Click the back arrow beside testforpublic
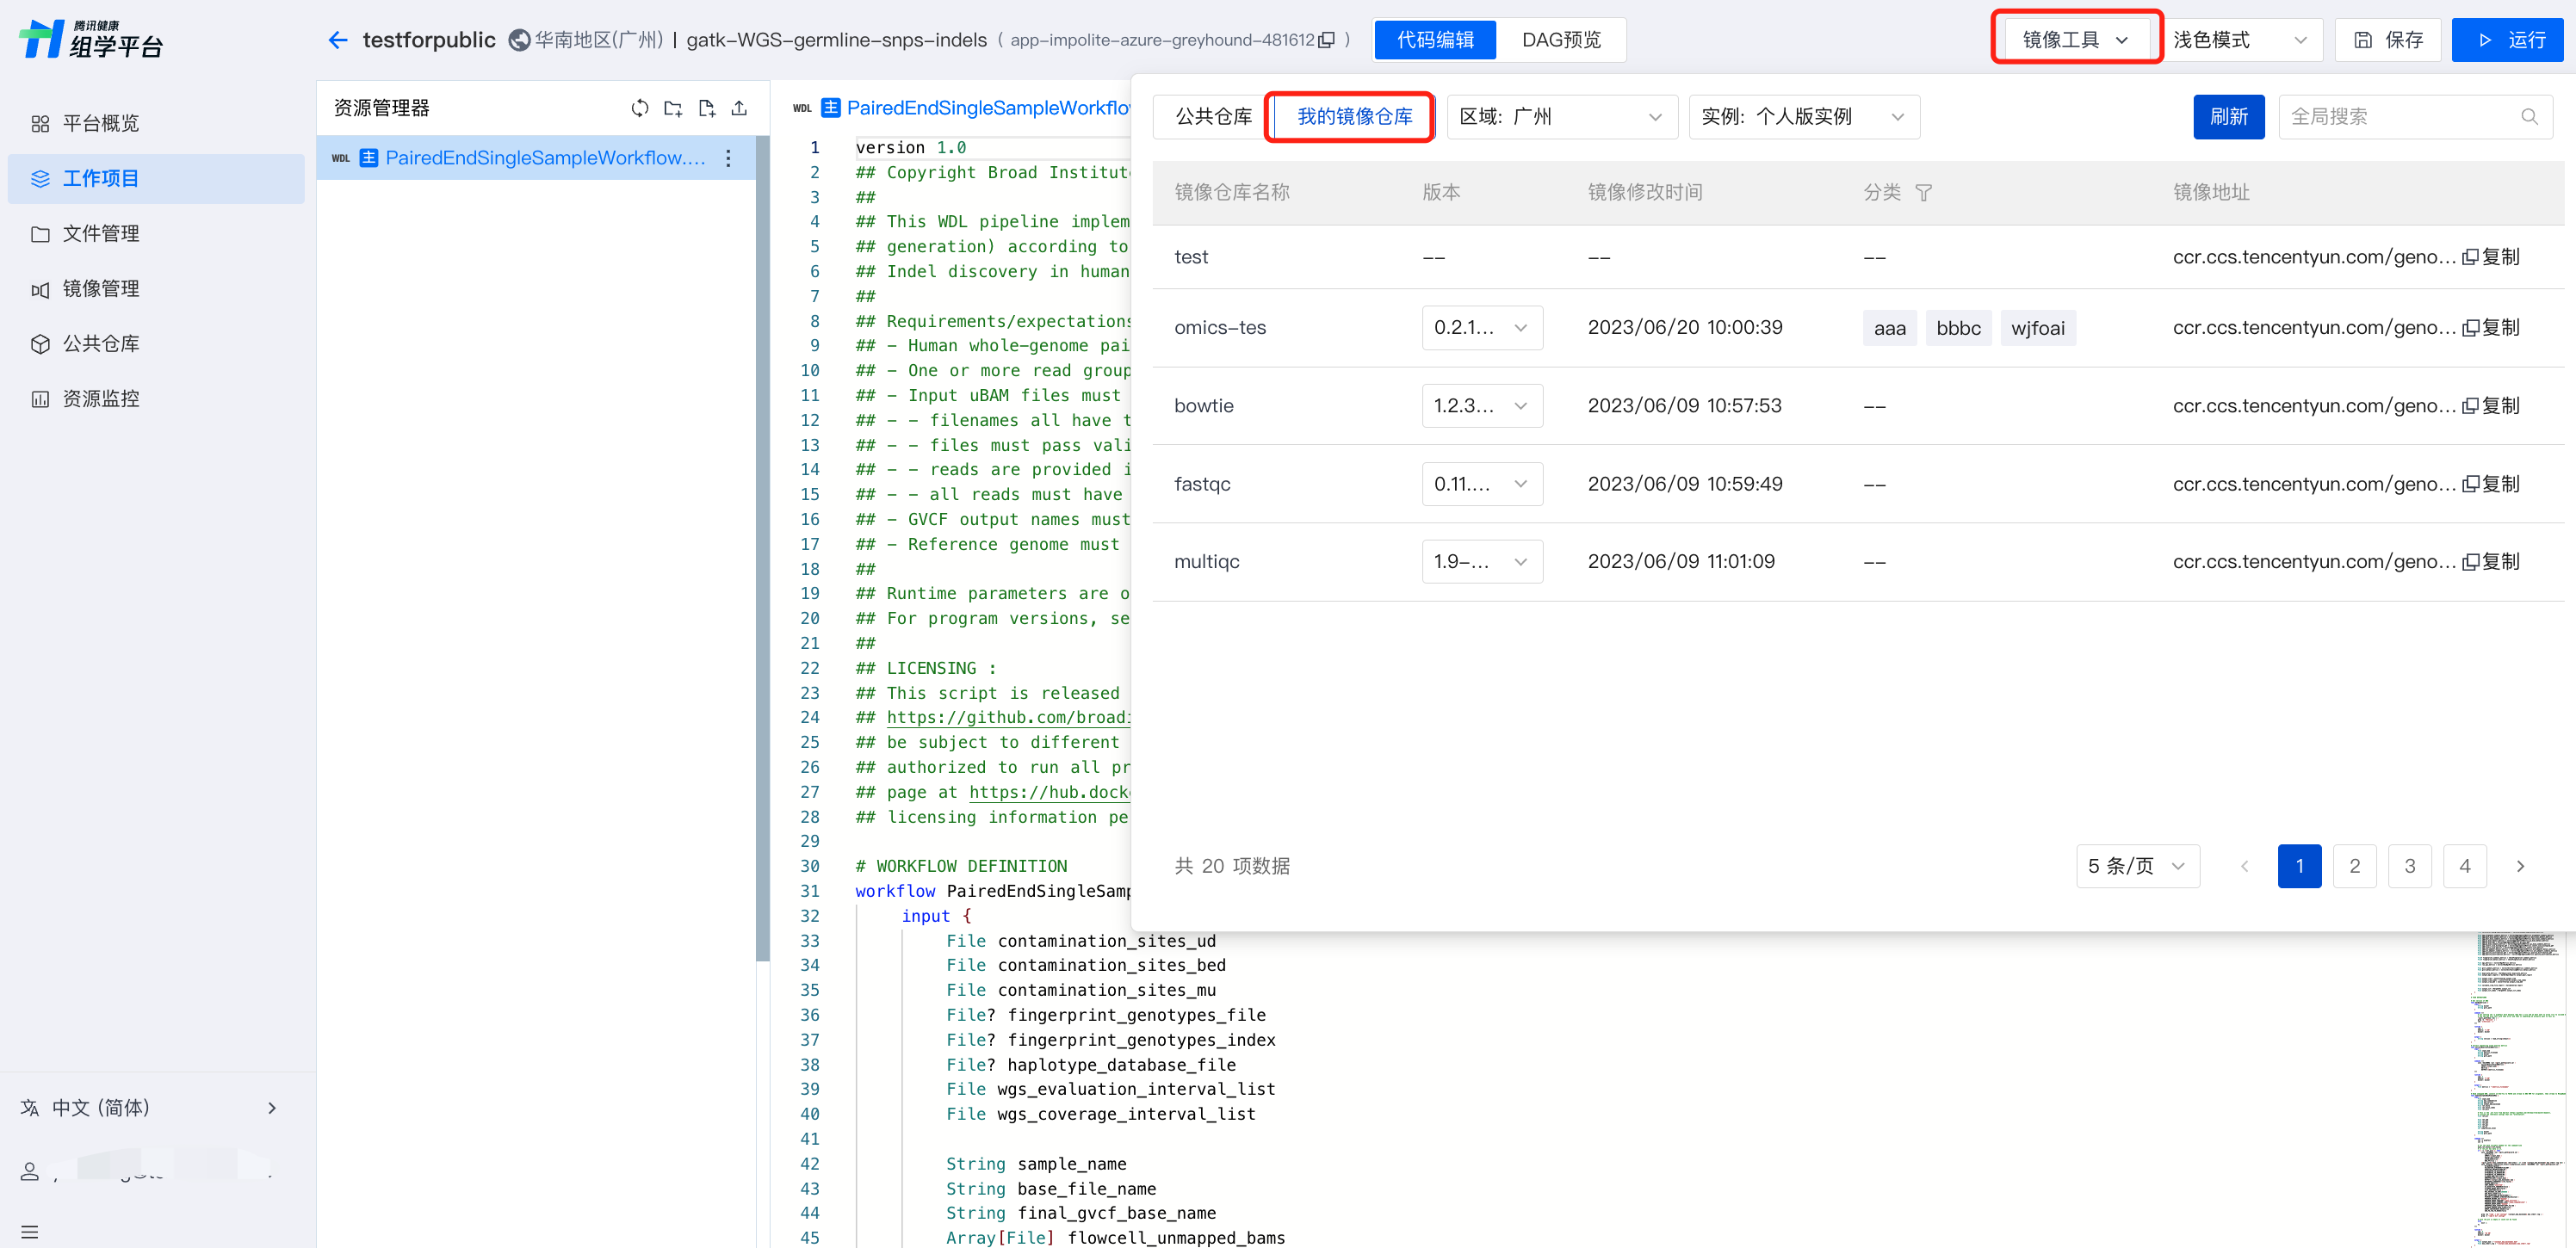 (337, 40)
